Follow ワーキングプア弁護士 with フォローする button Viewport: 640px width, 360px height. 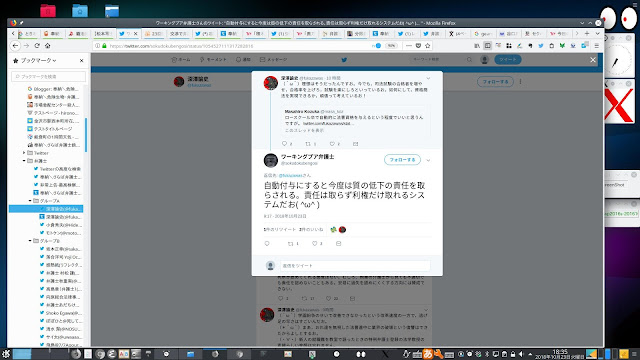click(402, 160)
